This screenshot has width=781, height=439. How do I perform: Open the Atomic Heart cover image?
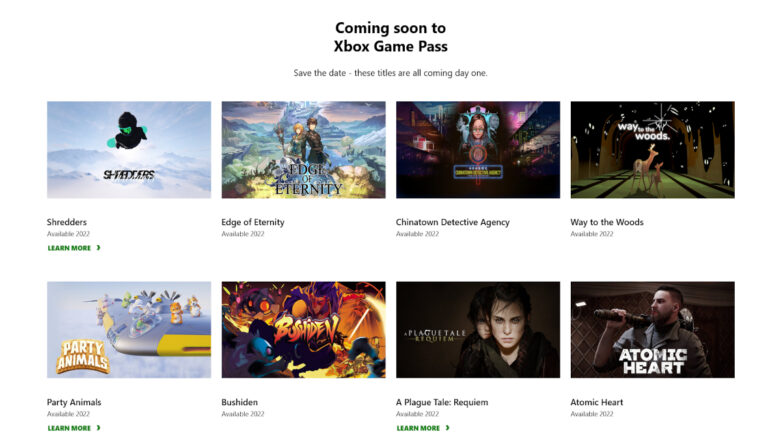652,330
